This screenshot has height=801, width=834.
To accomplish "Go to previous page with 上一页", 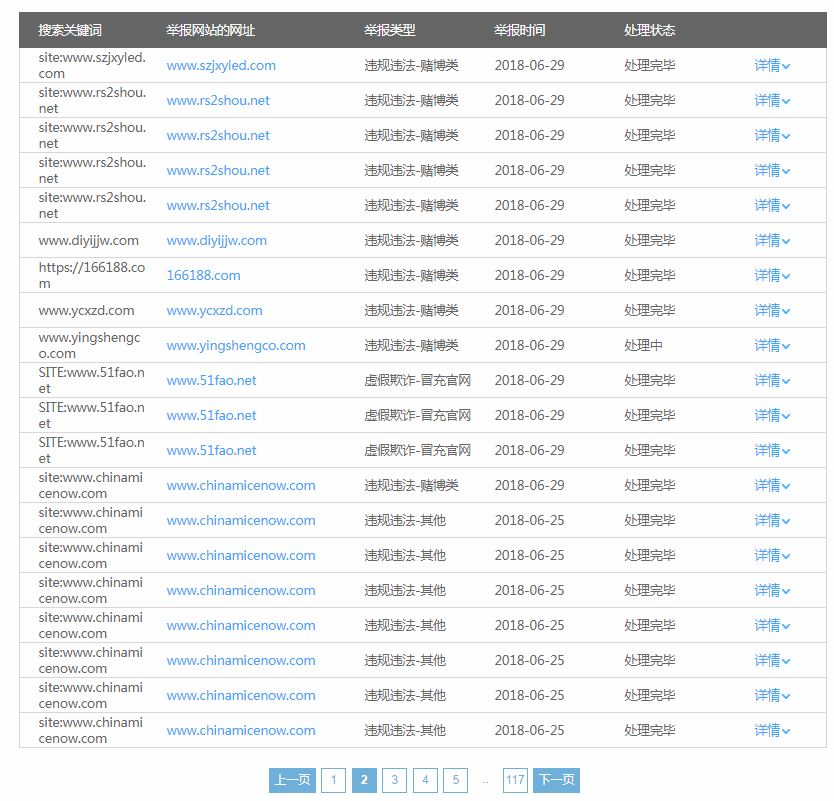I will coord(292,780).
